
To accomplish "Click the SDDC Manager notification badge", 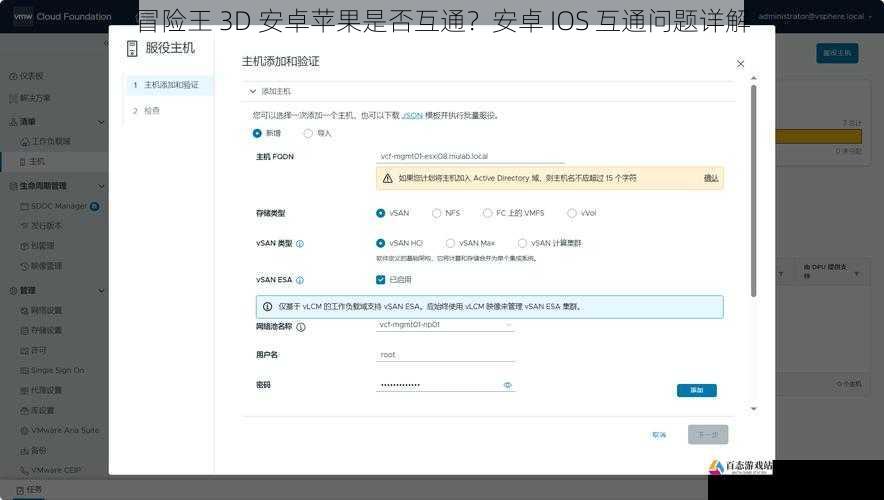I will 95,206.
